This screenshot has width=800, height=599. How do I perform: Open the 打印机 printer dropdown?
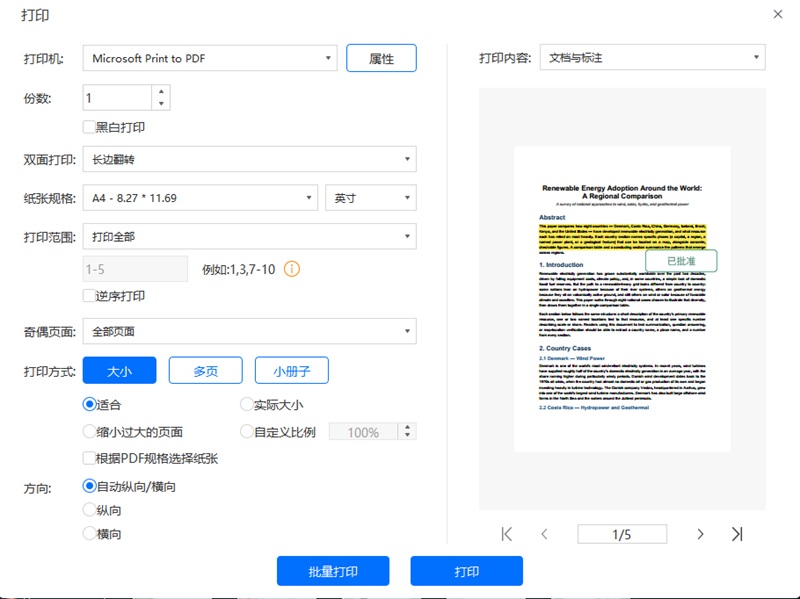(x=210, y=58)
